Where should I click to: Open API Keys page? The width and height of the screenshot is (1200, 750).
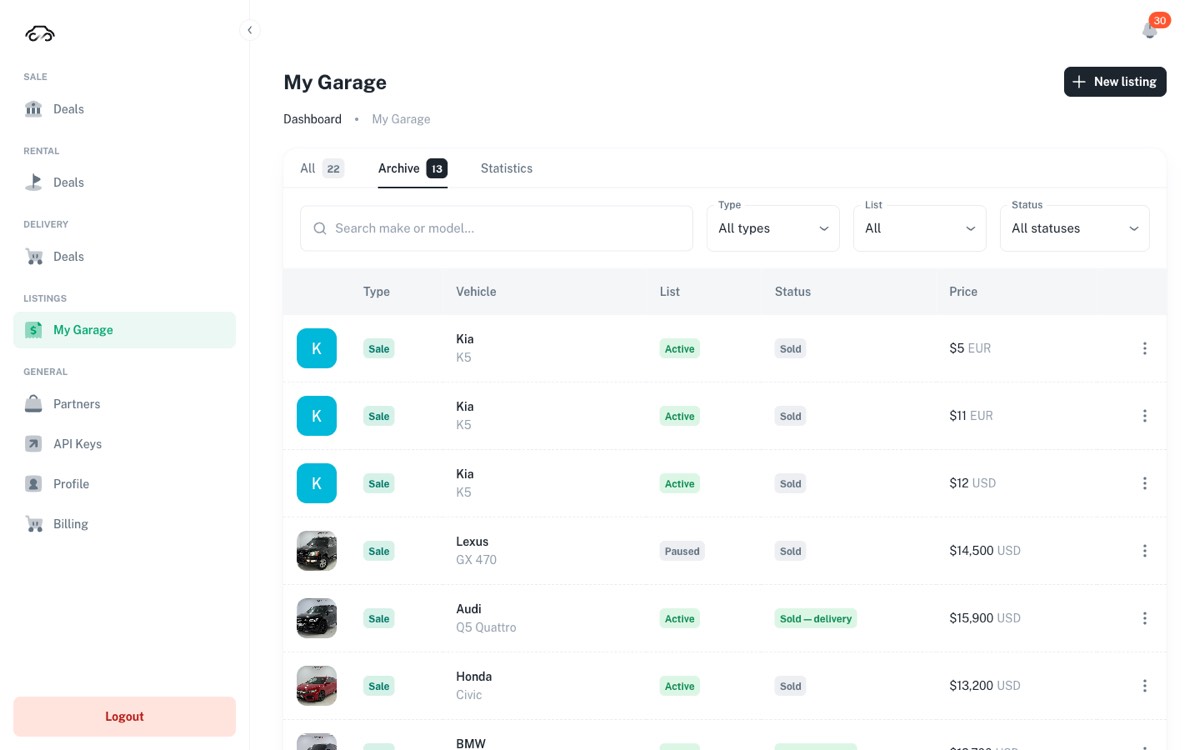click(x=125, y=444)
